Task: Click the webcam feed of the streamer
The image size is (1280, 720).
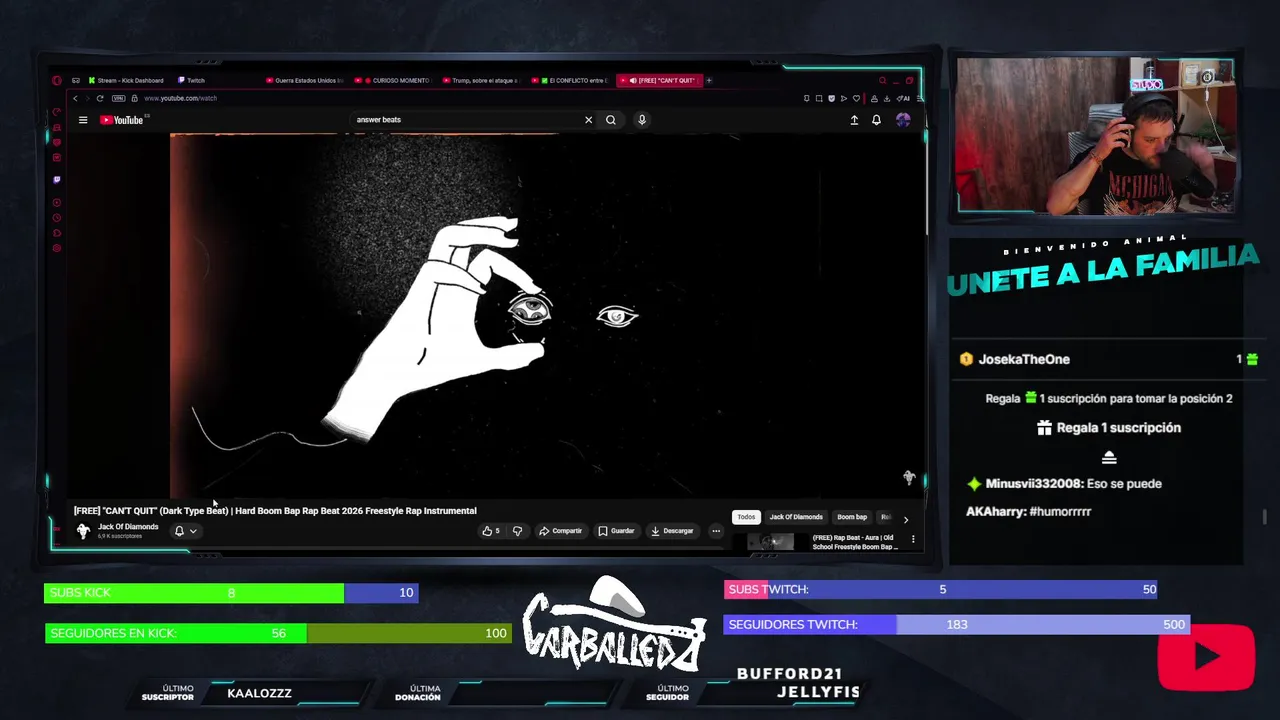Action: [x=1095, y=135]
